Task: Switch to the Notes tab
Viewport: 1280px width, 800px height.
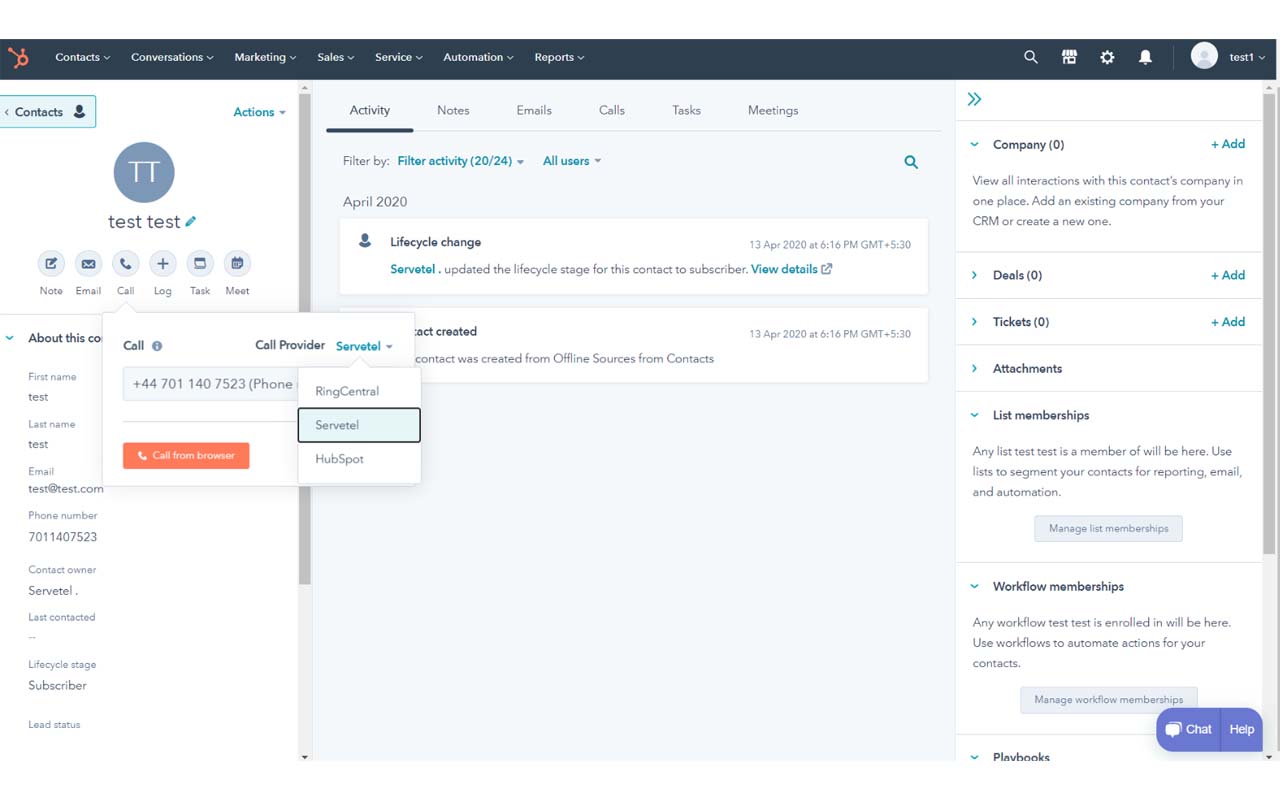Action: pyautogui.click(x=453, y=110)
